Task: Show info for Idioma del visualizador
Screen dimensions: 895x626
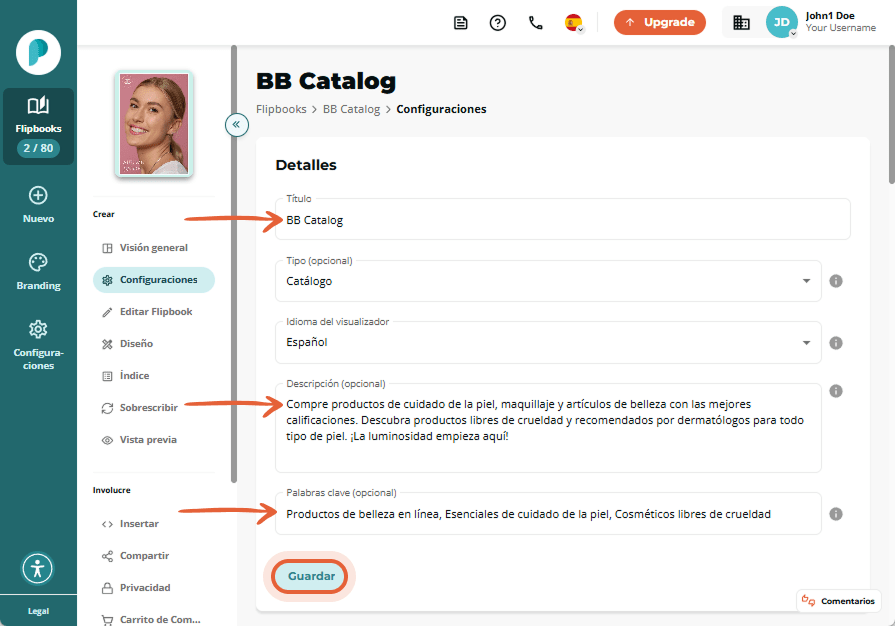Action: [x=836, y=342]
